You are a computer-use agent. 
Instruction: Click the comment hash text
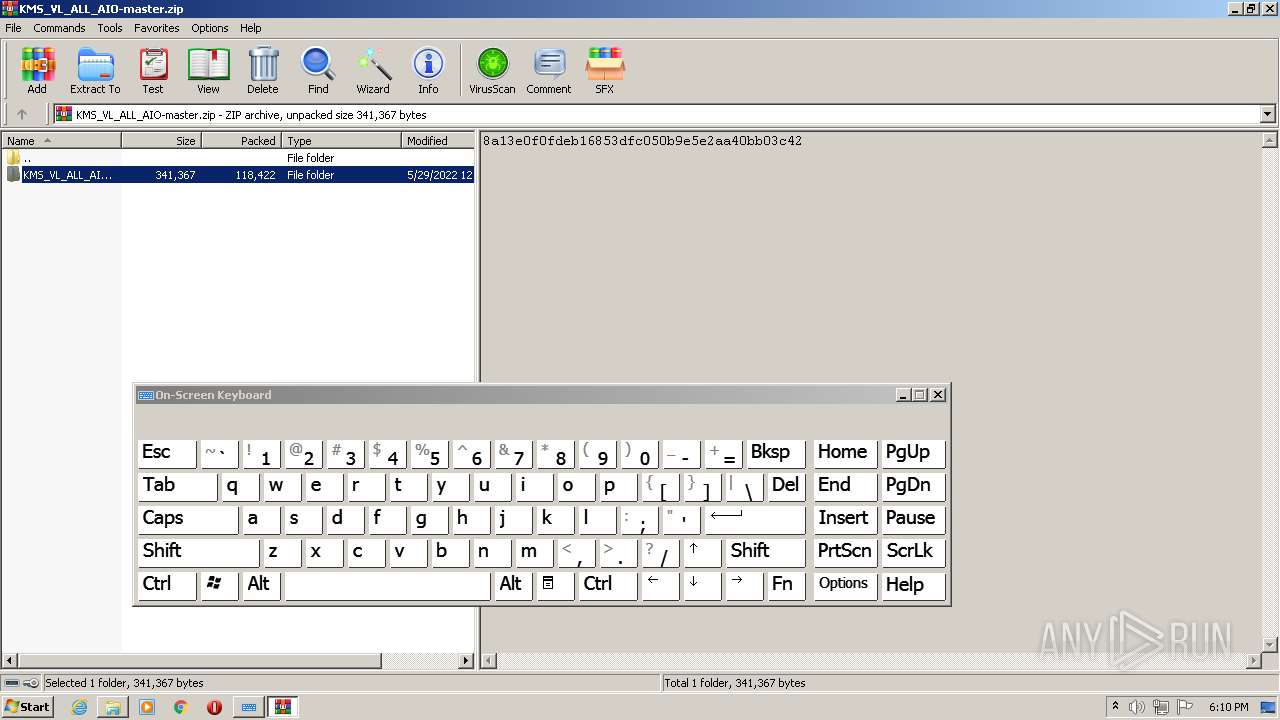click(642, 141)
